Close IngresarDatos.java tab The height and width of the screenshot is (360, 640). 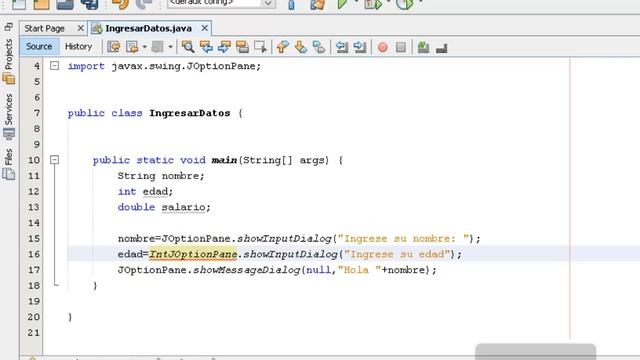pos(204,28)
